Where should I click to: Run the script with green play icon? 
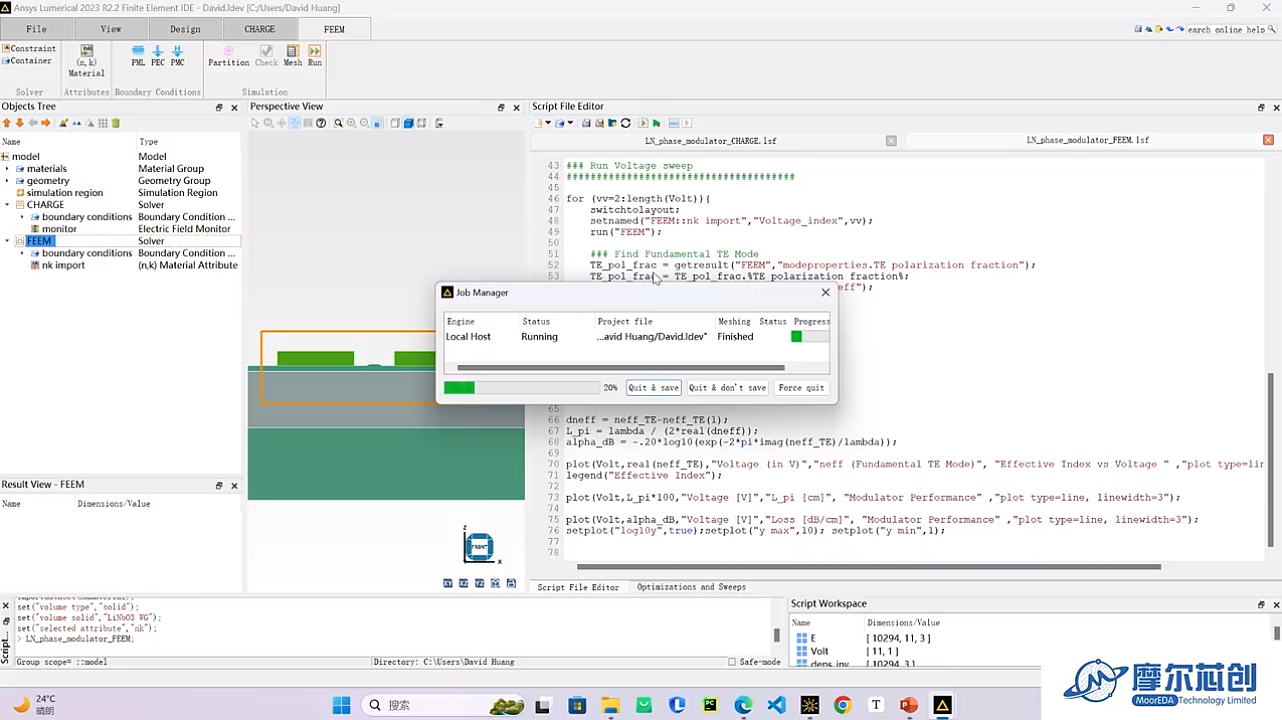tap(656, 123)
